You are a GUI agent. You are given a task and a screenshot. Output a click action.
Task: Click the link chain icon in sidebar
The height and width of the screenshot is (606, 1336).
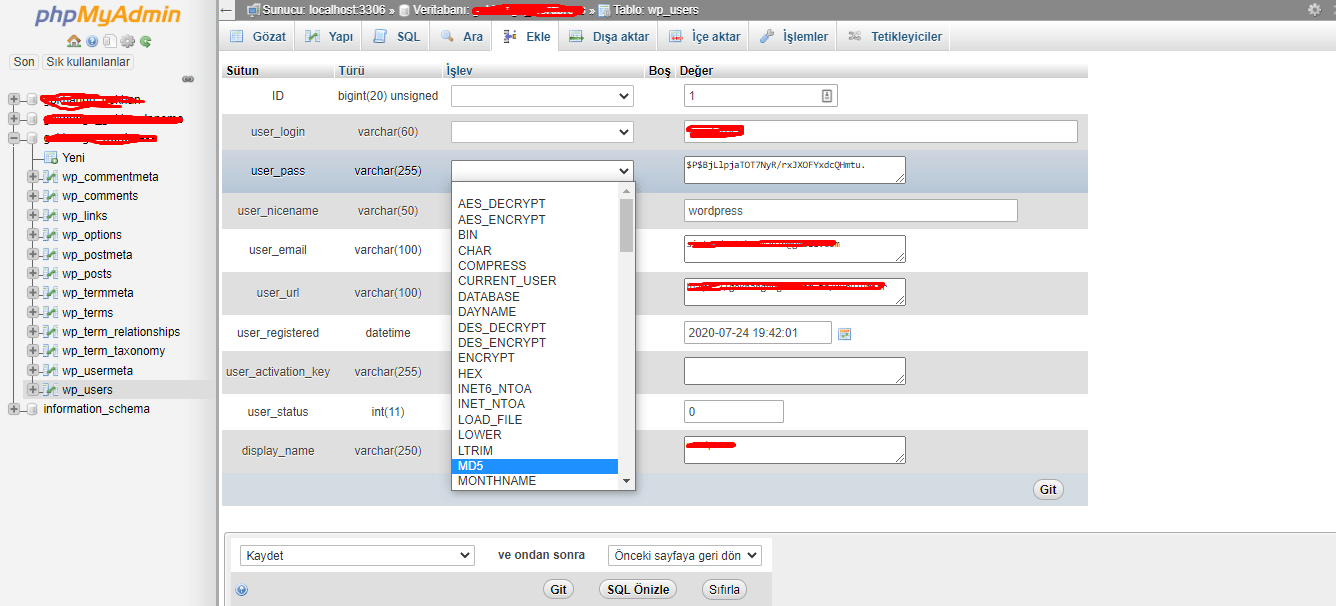[x=187, y=79]
